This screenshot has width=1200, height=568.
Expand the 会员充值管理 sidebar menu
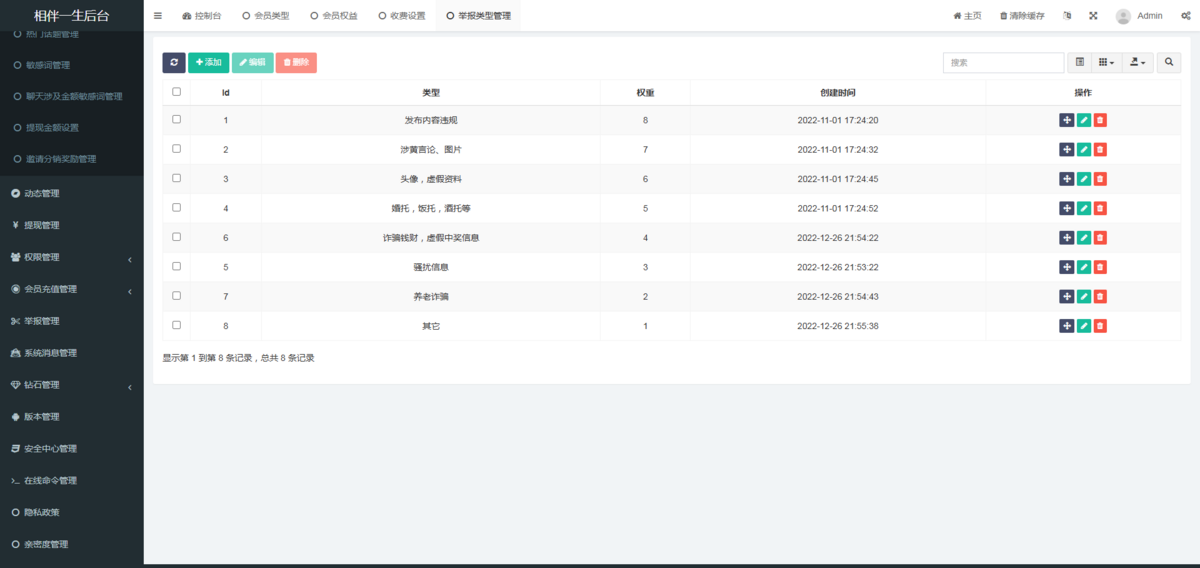click(x=71, y=289)
